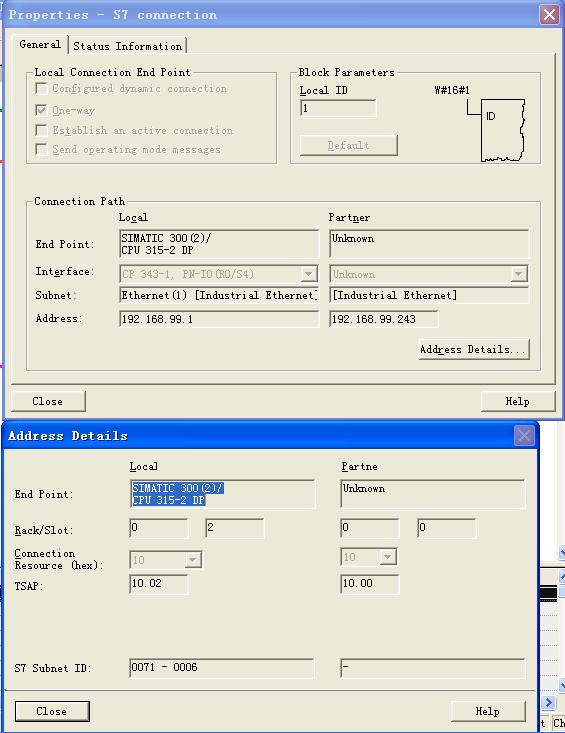This screenshot has height=733, width=565.
Task: Toggle Configured dynamic connection checkbox
Action: (x=41, y=88)
